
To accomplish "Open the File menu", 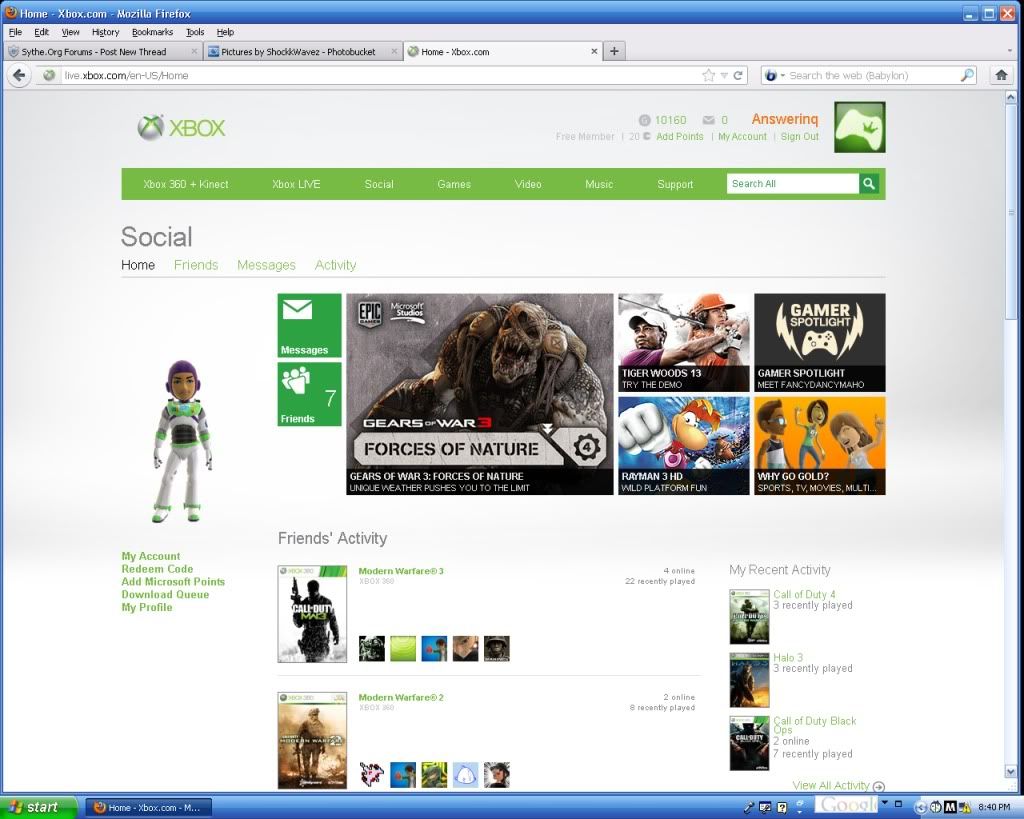I will pyautogui.click(x=15, y=32).
